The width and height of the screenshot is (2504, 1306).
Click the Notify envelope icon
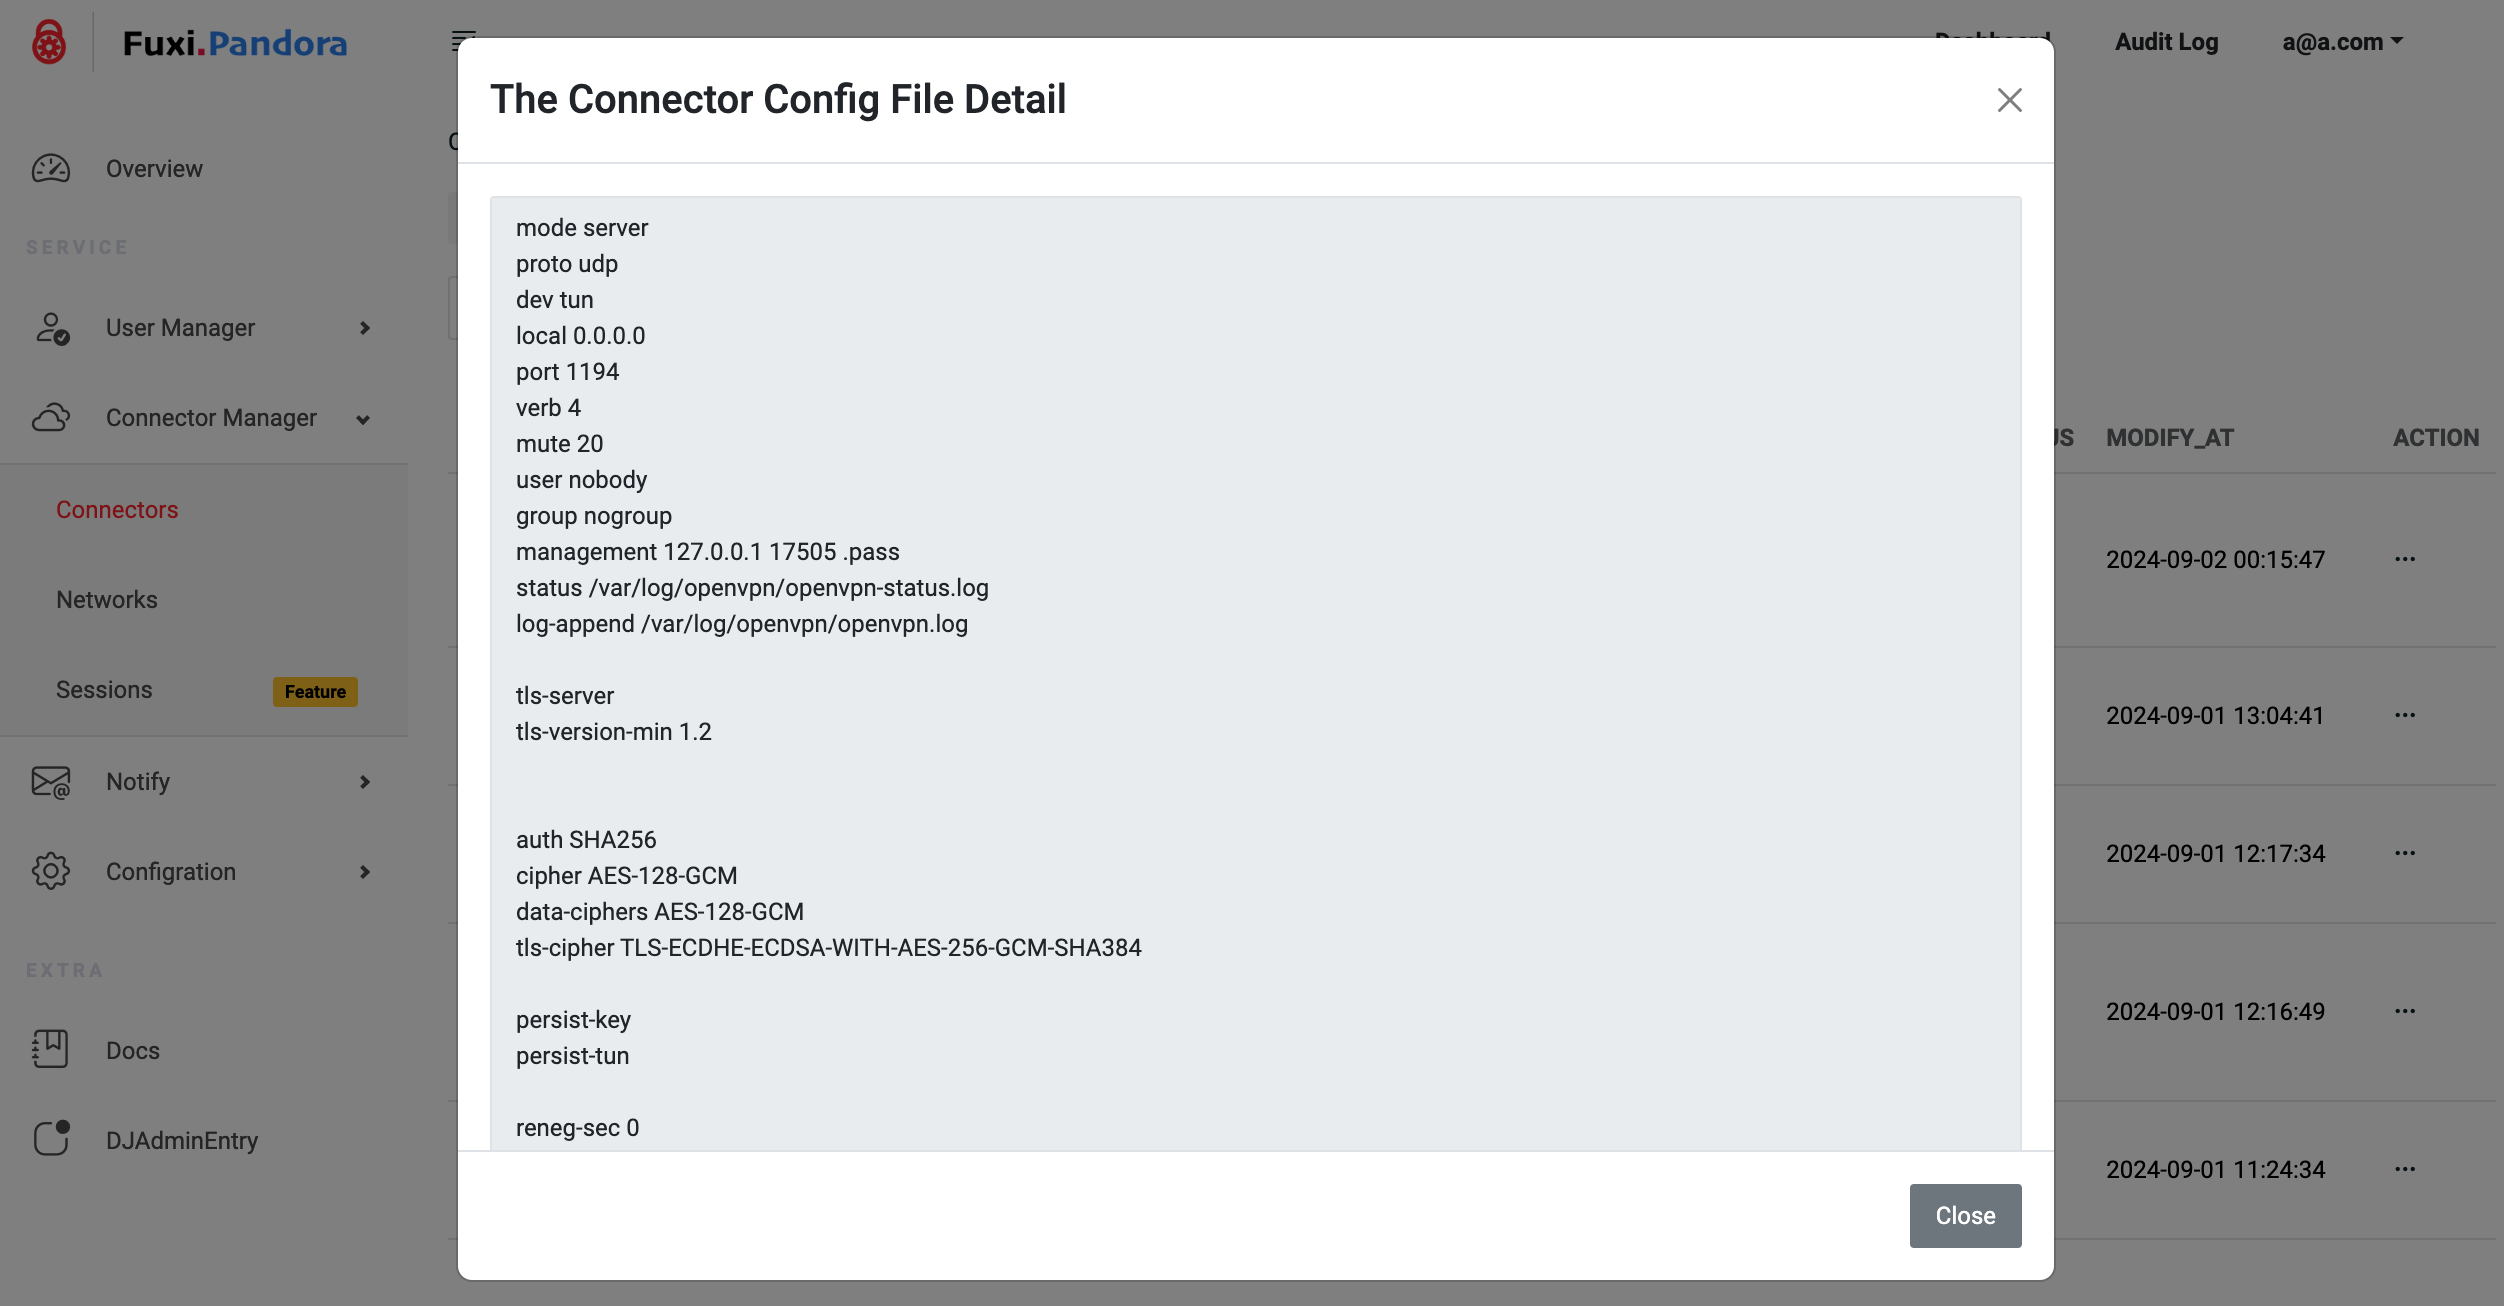click(x=51, y=782)
